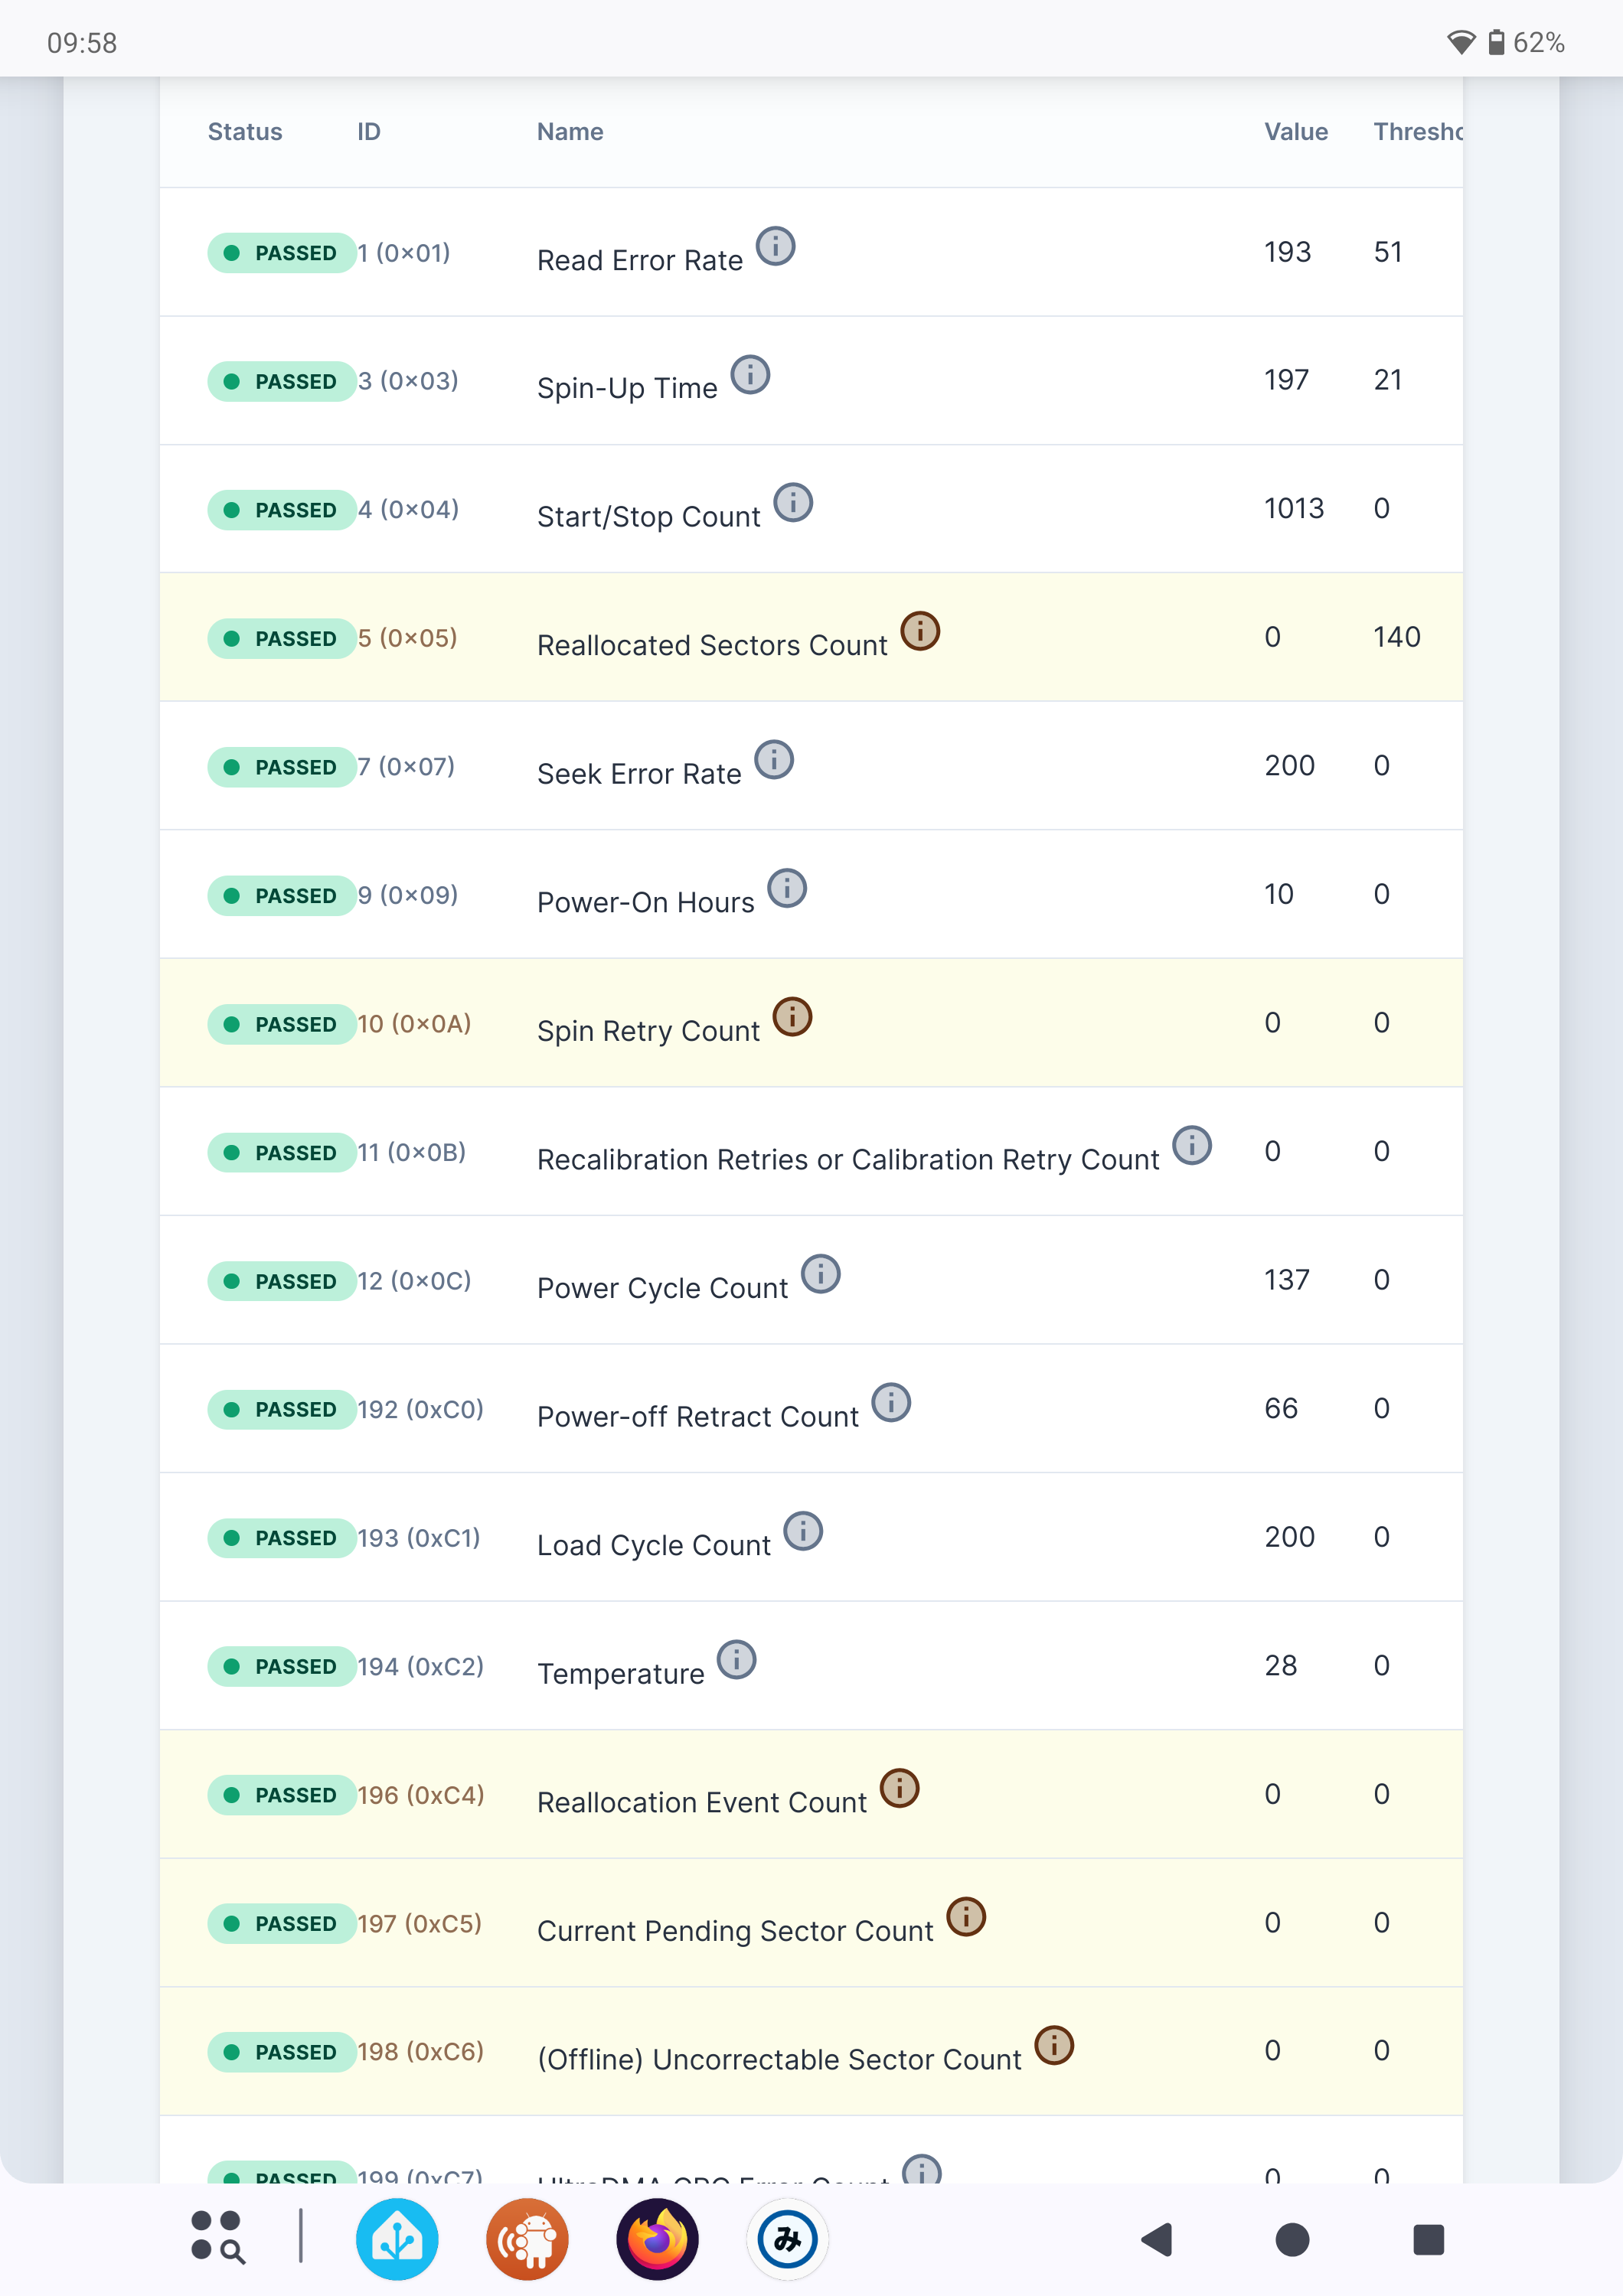The image size is (1623, 2296).
Task: Show Load Cycle Count info icon
Action: 803,1531
